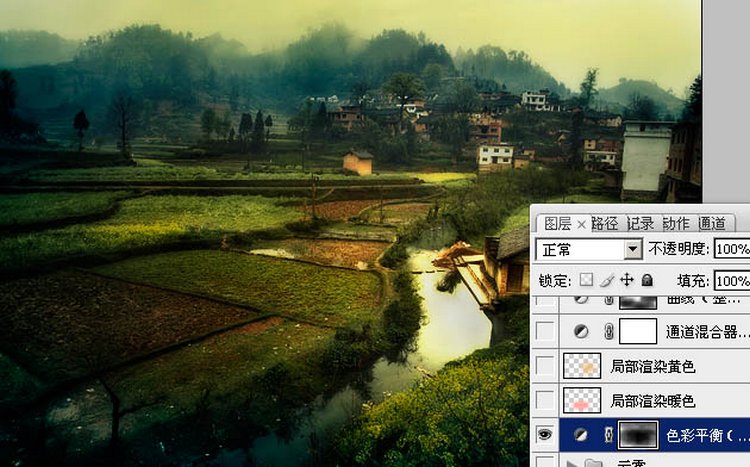Open the 记录 history tab
This screenshot has height=467, width=750.
click(x=642, y=223)
